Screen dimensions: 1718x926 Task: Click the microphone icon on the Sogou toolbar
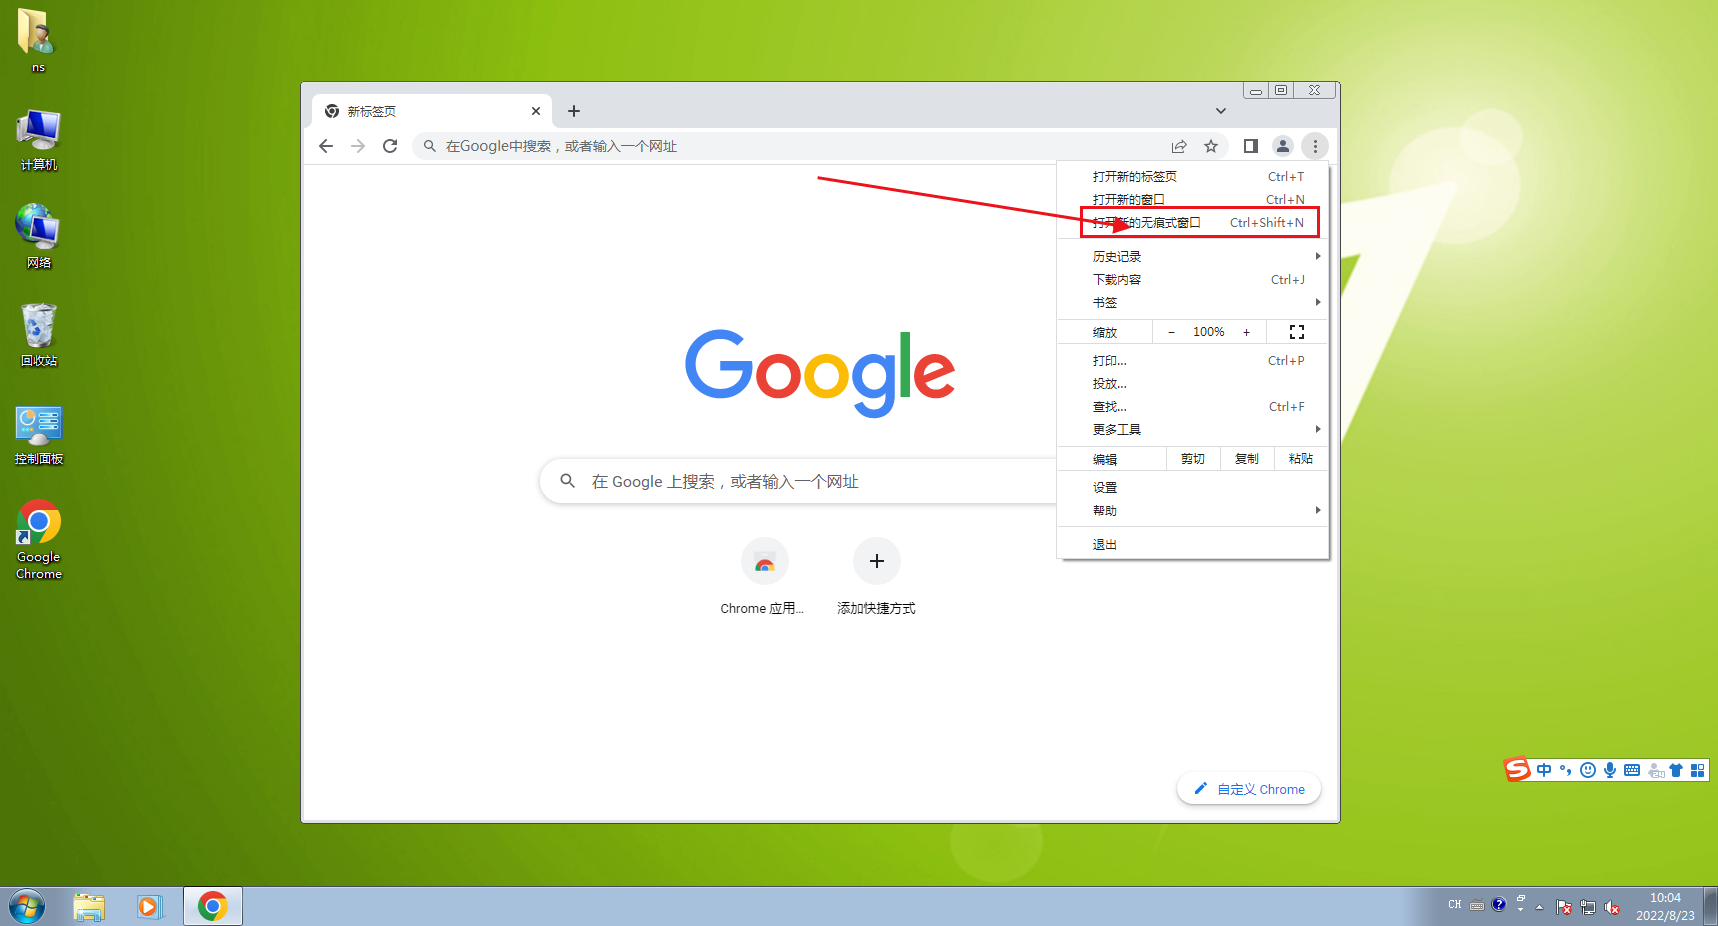(x=1610, y=770)
